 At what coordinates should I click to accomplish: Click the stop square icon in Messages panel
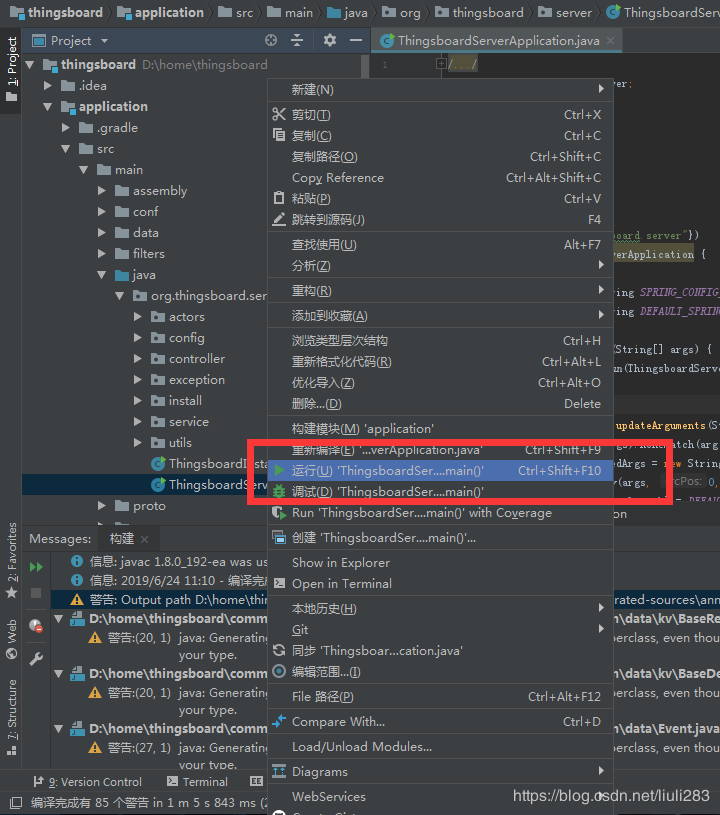click(36, 593)
